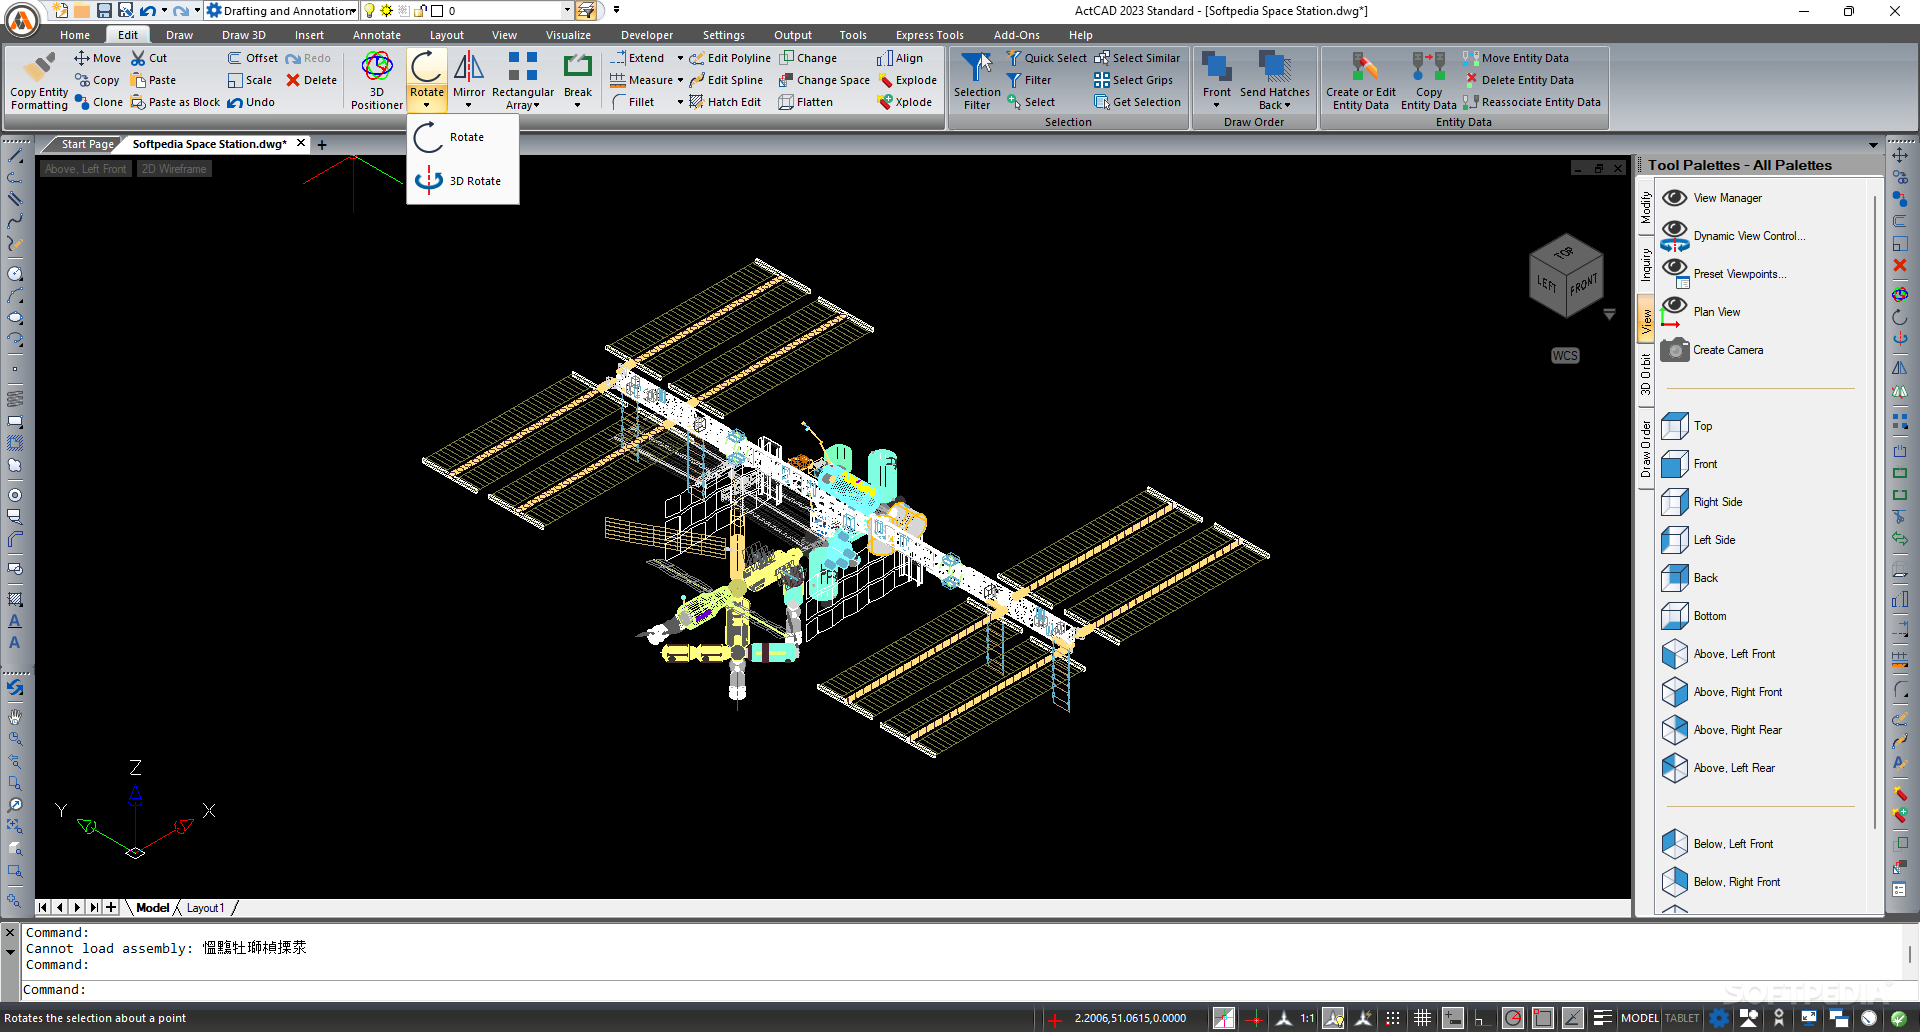Click the Save icon in quick access toolbar
This screenshot has height=1032, width=1920.
[x=104, y=11]
